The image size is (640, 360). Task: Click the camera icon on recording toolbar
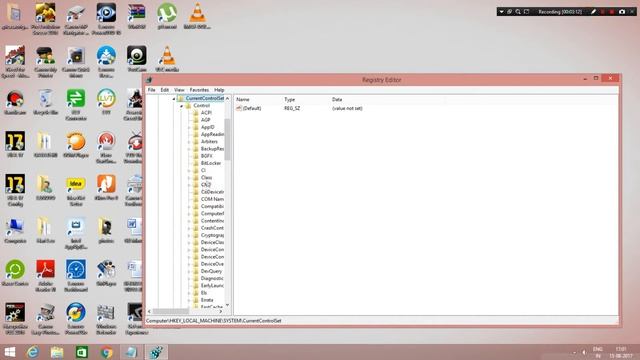pos(622,12)
